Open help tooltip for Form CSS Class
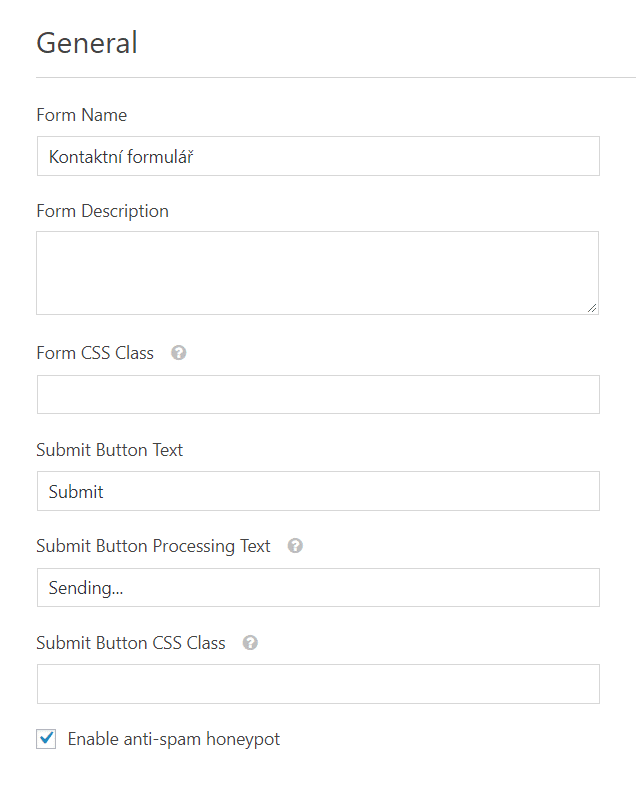Viewport: 636px width, 793px height. (178, 353)
